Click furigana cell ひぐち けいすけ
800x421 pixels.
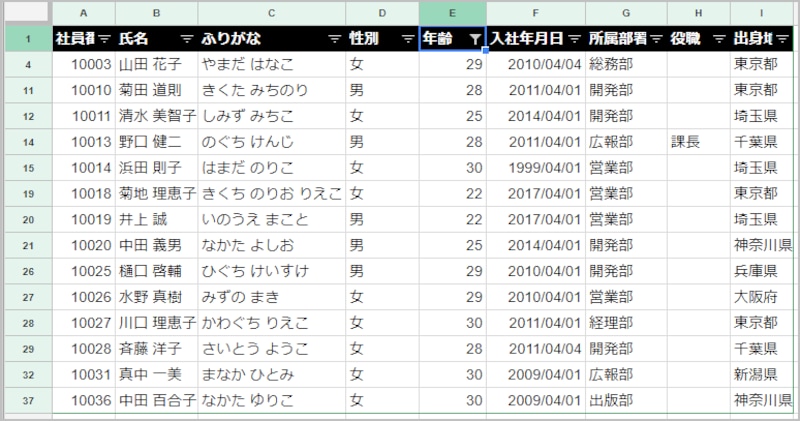(x=271, y=271)
